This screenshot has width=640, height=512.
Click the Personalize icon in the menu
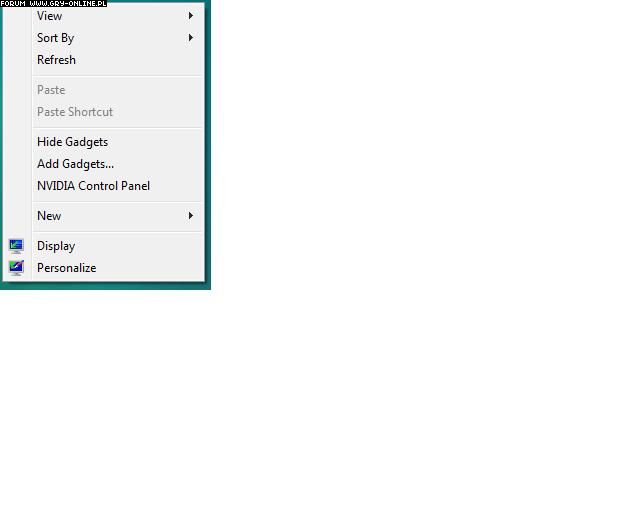[x=16, y=268]
